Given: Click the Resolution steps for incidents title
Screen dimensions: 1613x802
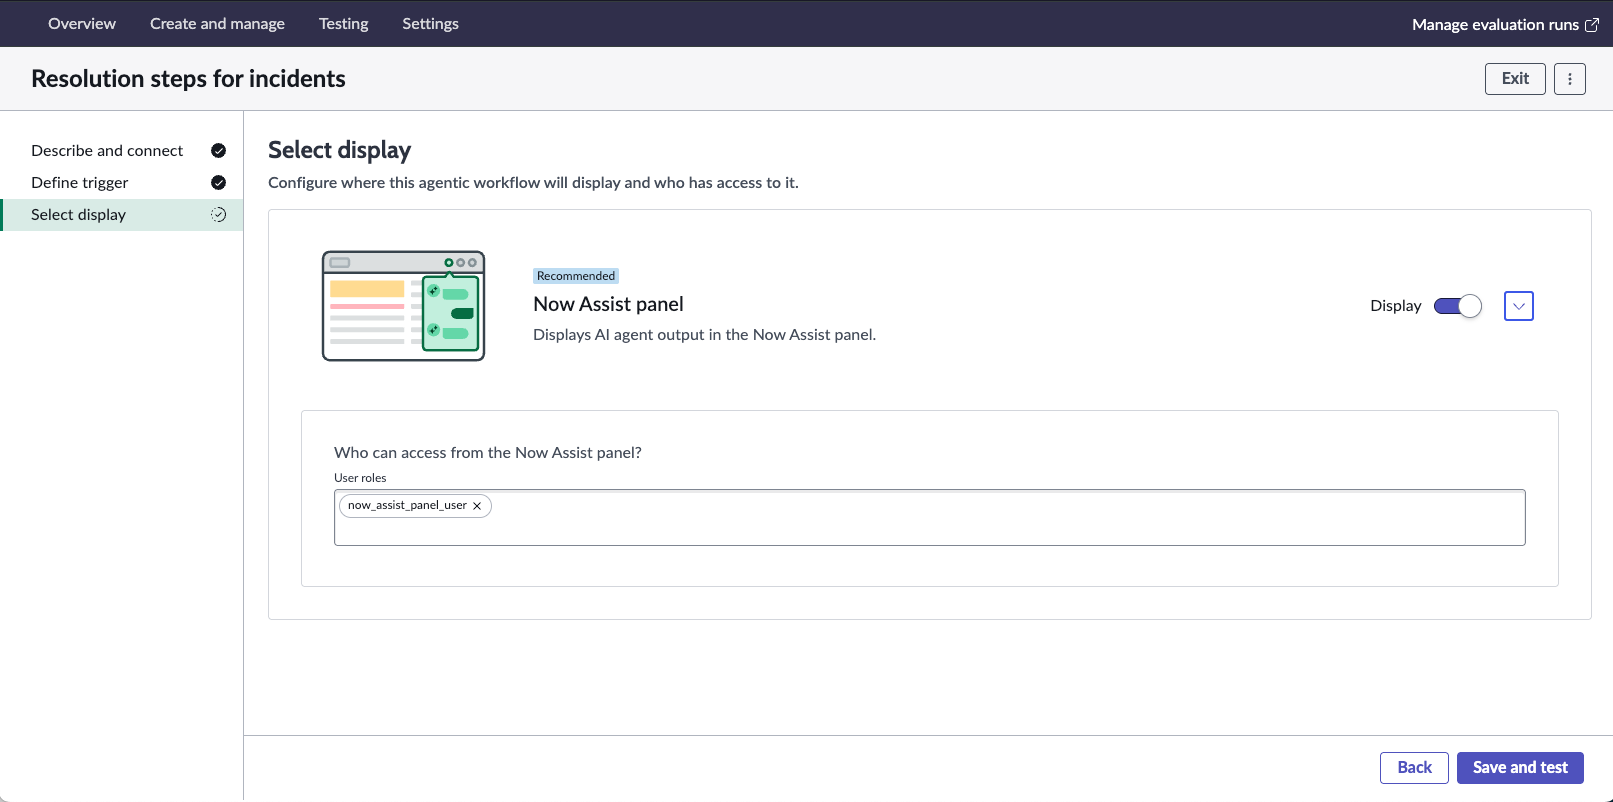Looking at the screenshot, I should (188, 79).
